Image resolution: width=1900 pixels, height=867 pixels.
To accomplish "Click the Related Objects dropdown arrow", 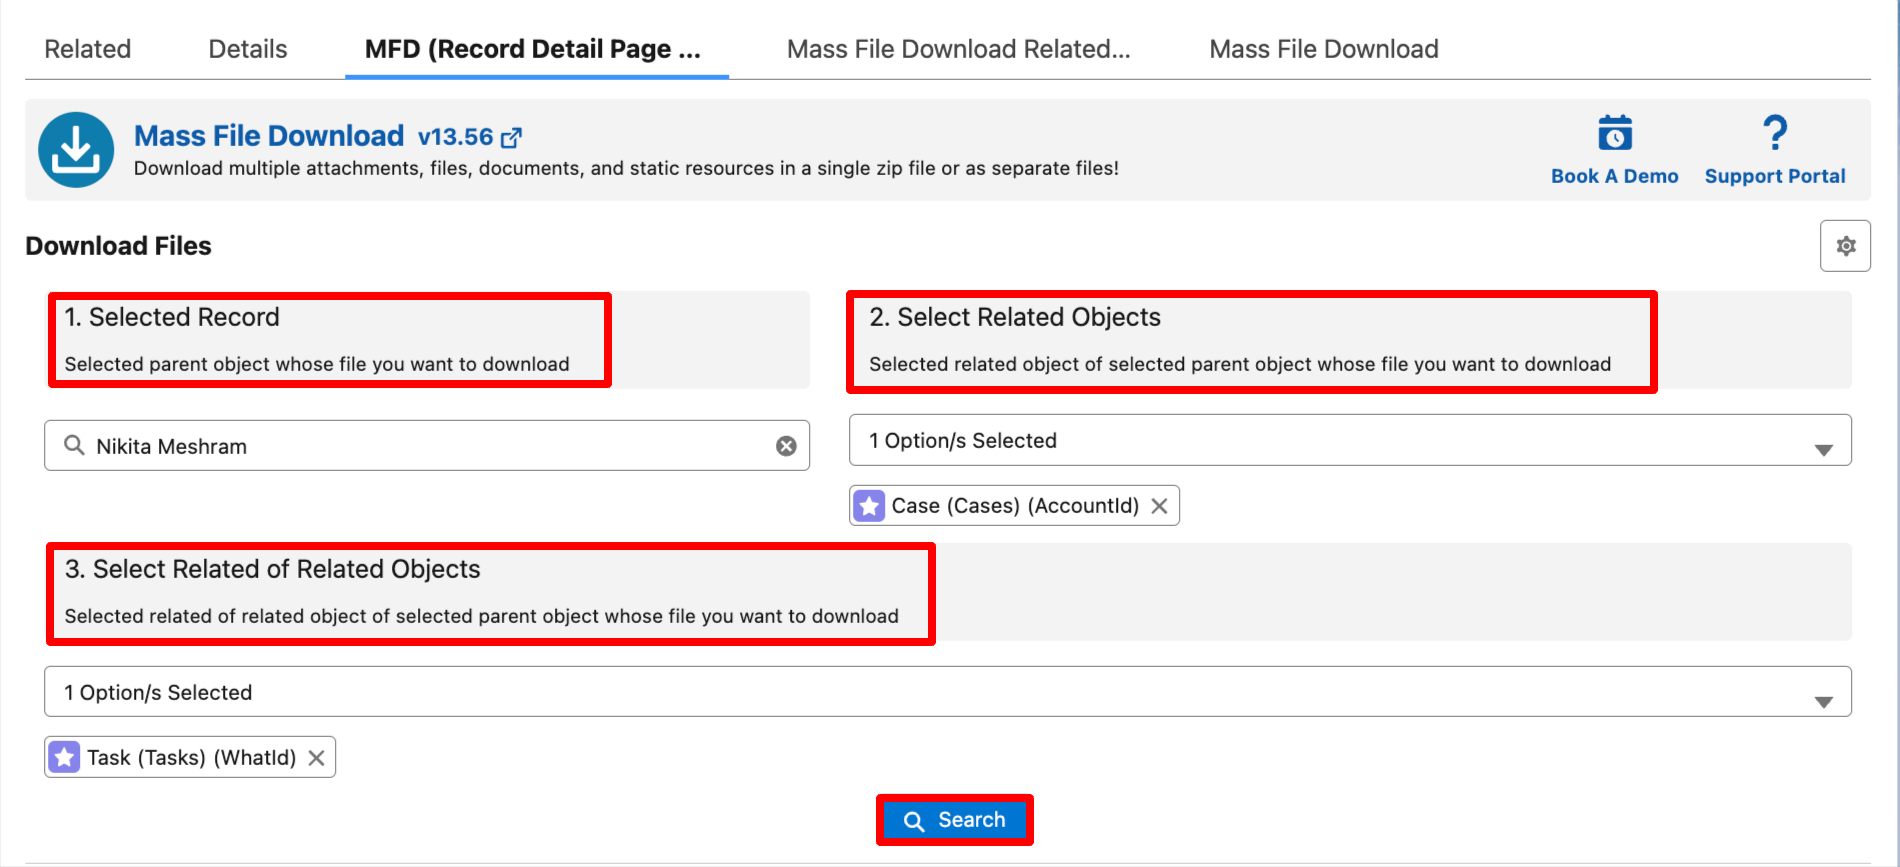I will coord(1824,450).
